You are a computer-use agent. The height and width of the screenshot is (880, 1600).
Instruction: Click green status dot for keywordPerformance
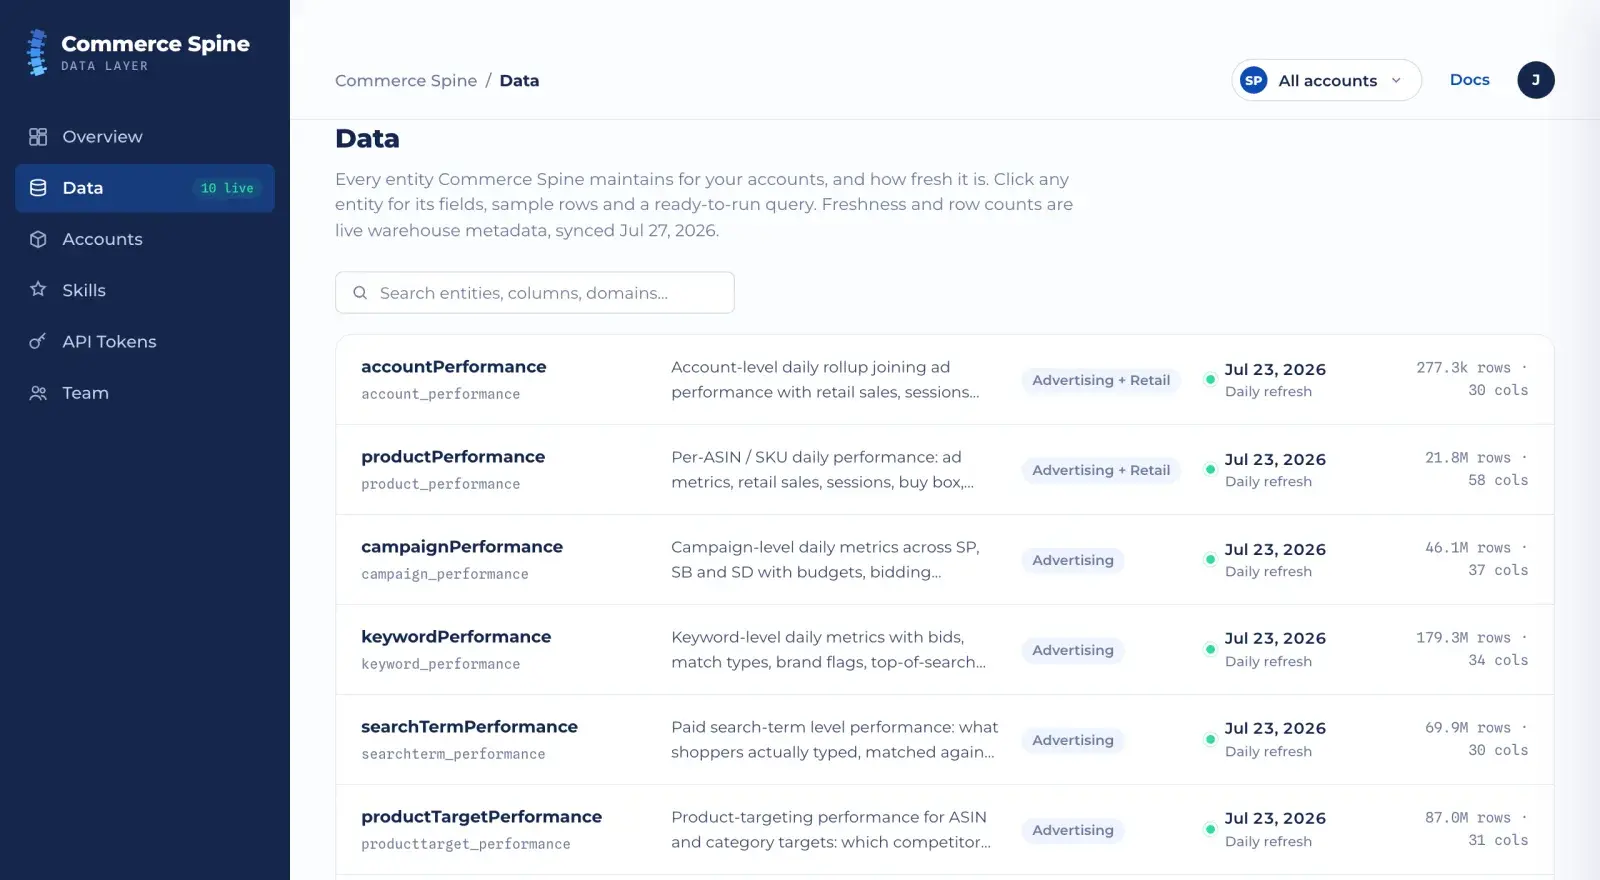(x=1210, y=650)
